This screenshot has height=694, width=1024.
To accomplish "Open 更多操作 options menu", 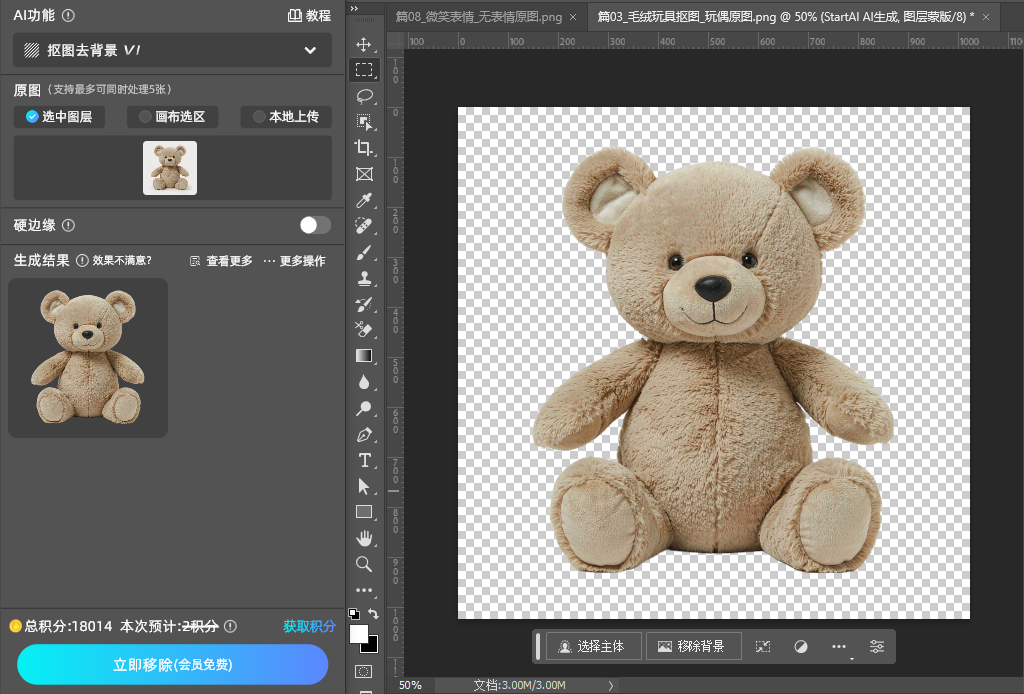I will tap(295, 261).
